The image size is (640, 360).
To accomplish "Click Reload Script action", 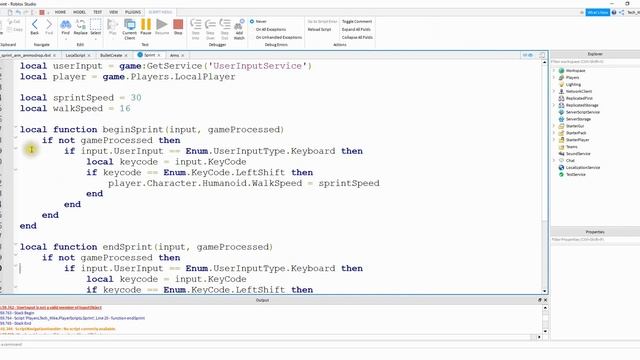I will pos(319,29).
